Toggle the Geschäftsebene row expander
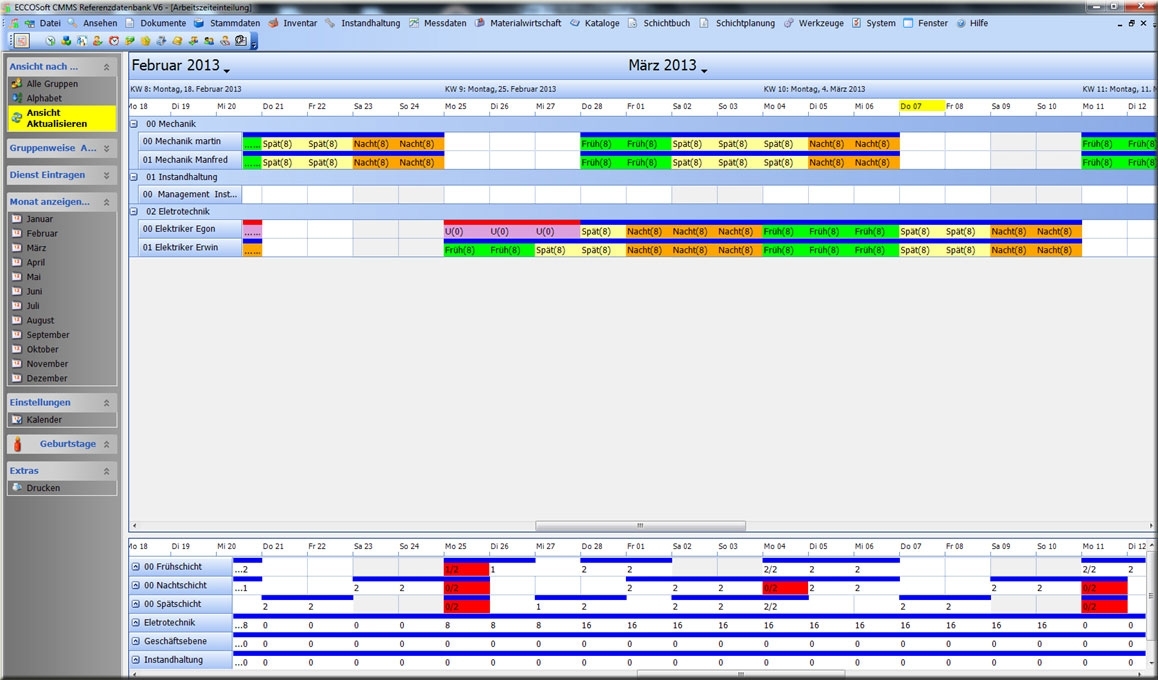The image size is (1158, 680). coord(136,641)
